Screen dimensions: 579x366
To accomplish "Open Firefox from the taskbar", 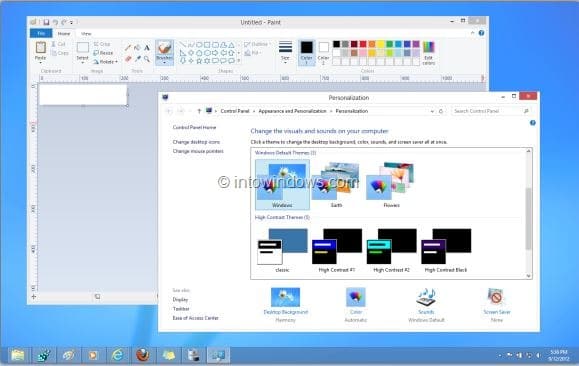I will pos(143,355).
